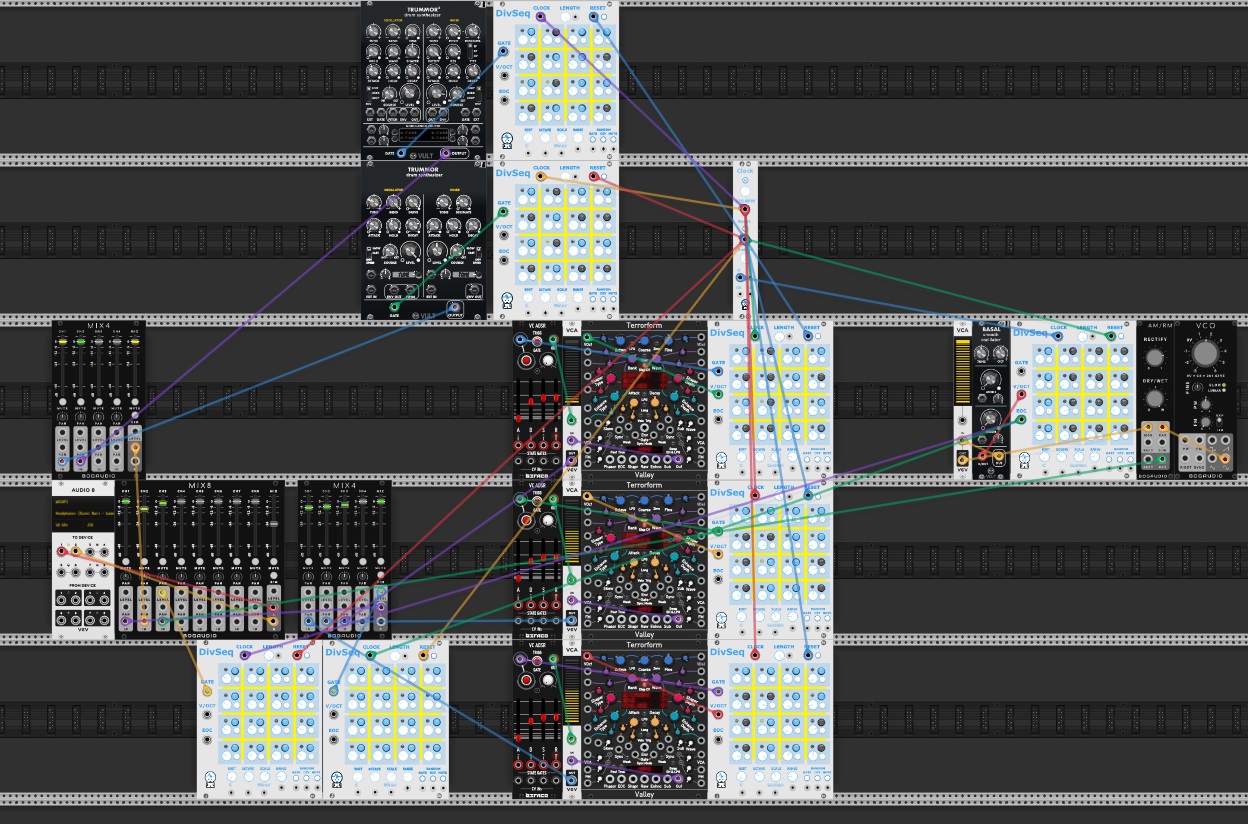1248x824 pixels.
Task: Click Trummor 2's GATE input jack
Action: (401, 153)
